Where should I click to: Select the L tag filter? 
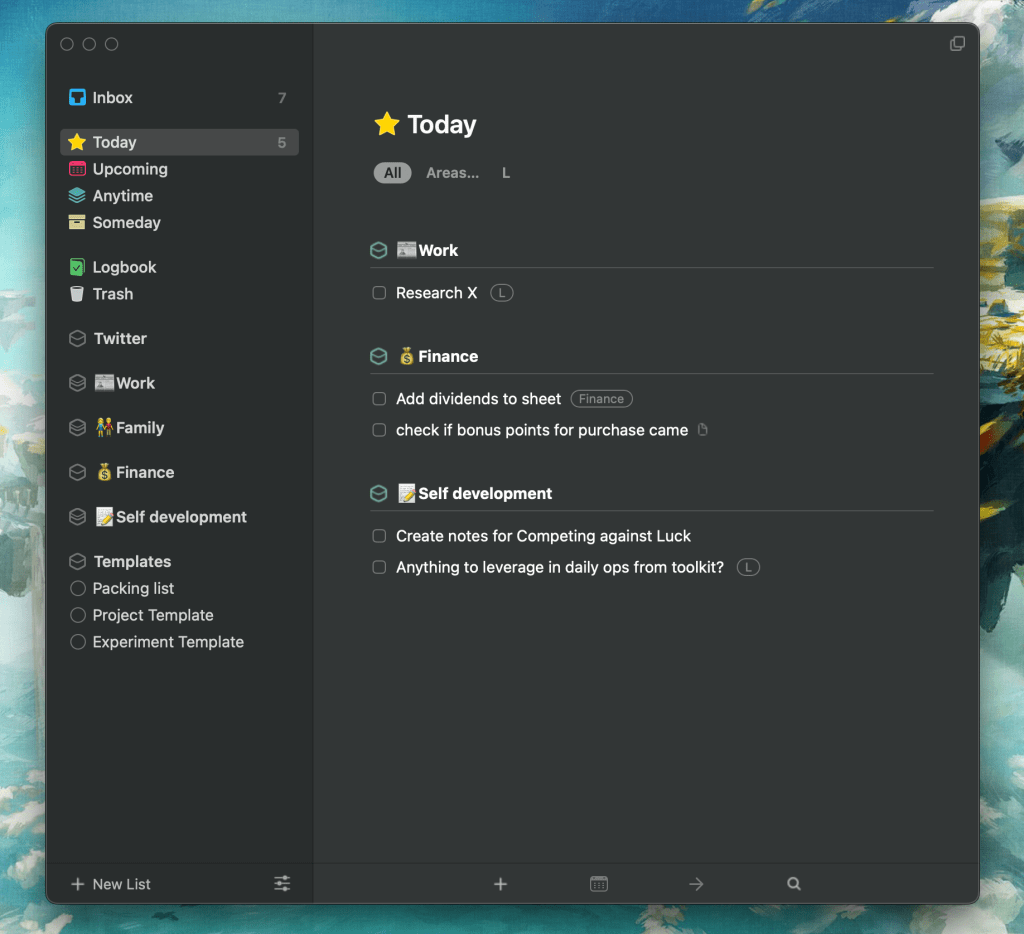pos(505,173)
